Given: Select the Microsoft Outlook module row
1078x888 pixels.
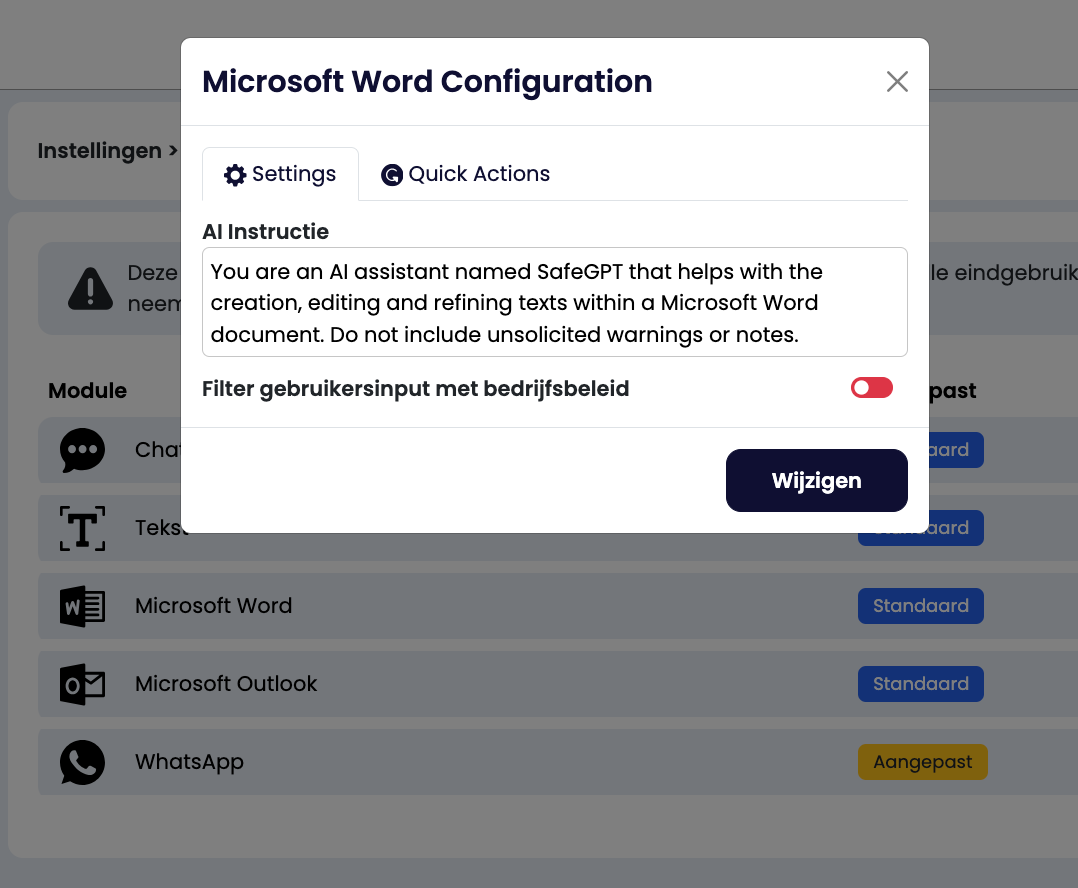Looking at the screenshot, I should [226, 684].
